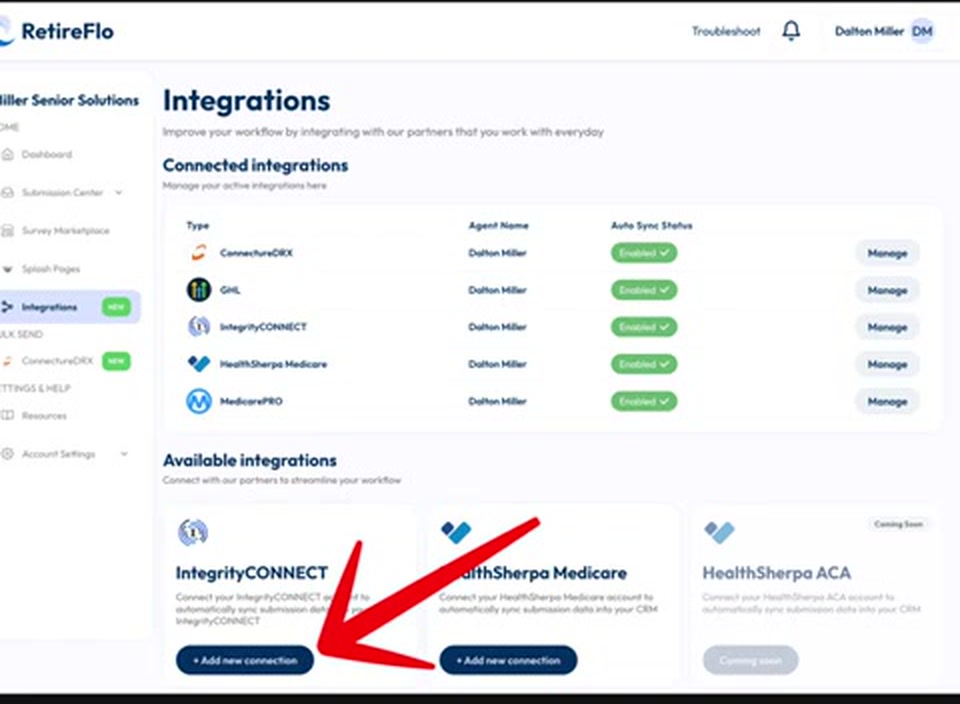Expand the Account Settings chevron

click(x=124, y=454)
